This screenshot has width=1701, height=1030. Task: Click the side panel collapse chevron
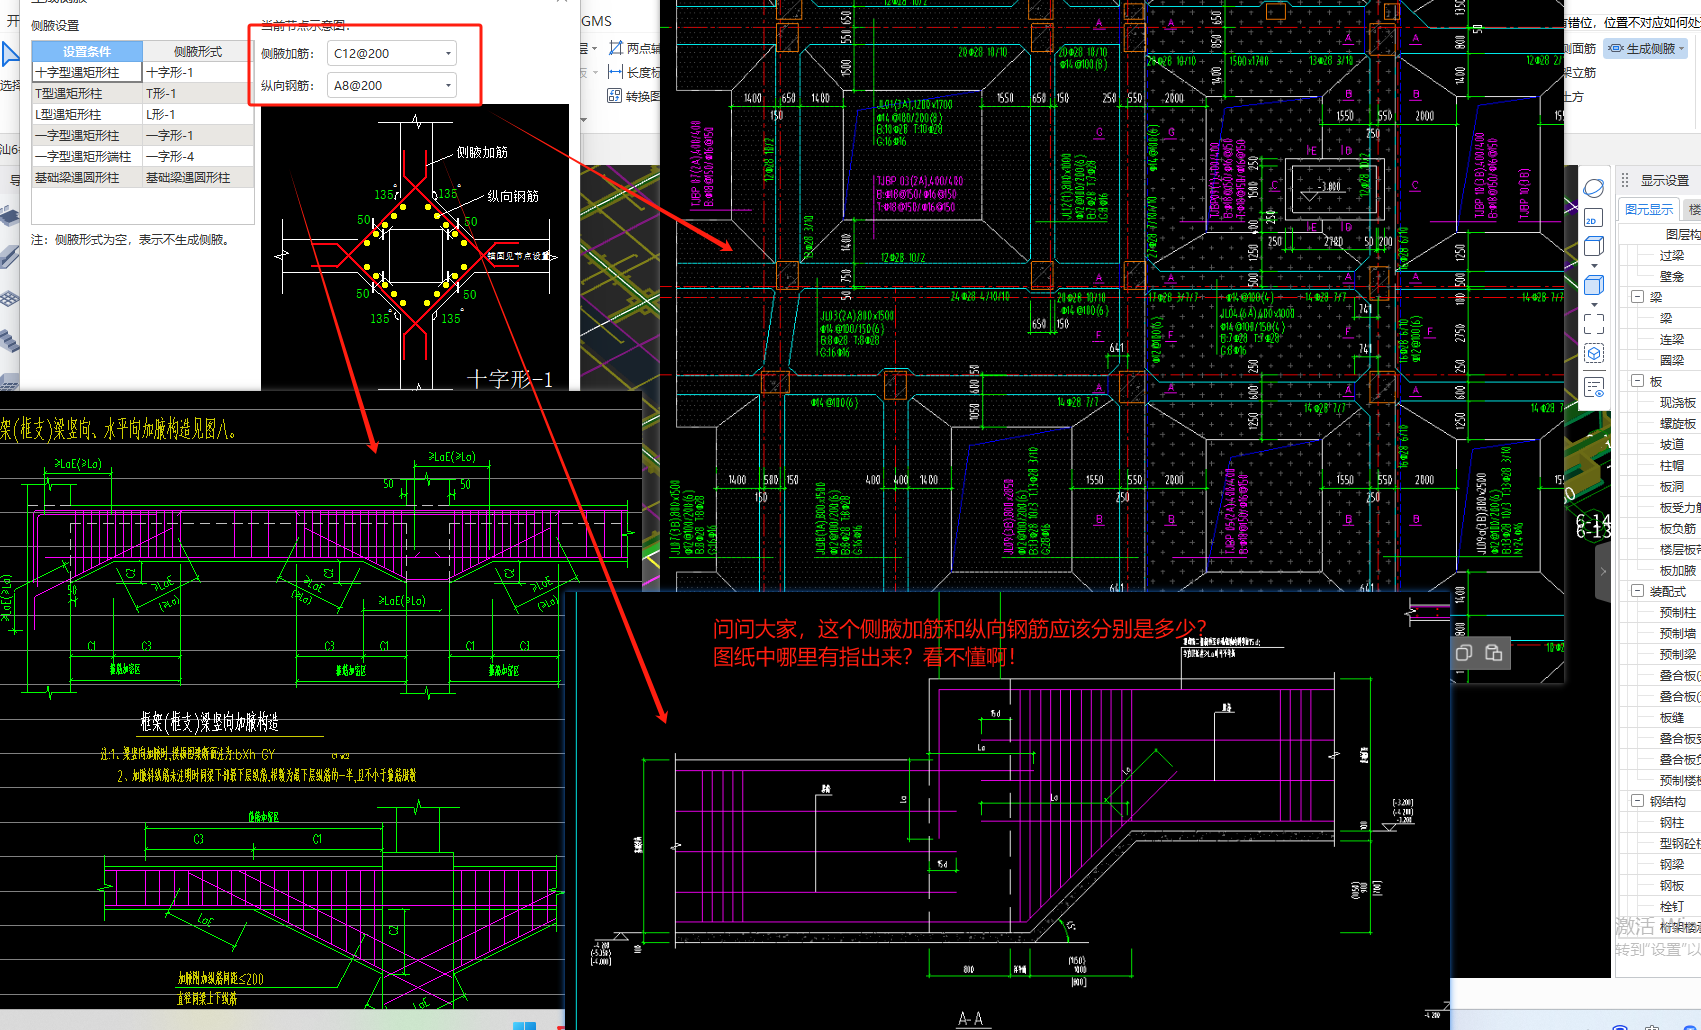(x=1603, y=571)
